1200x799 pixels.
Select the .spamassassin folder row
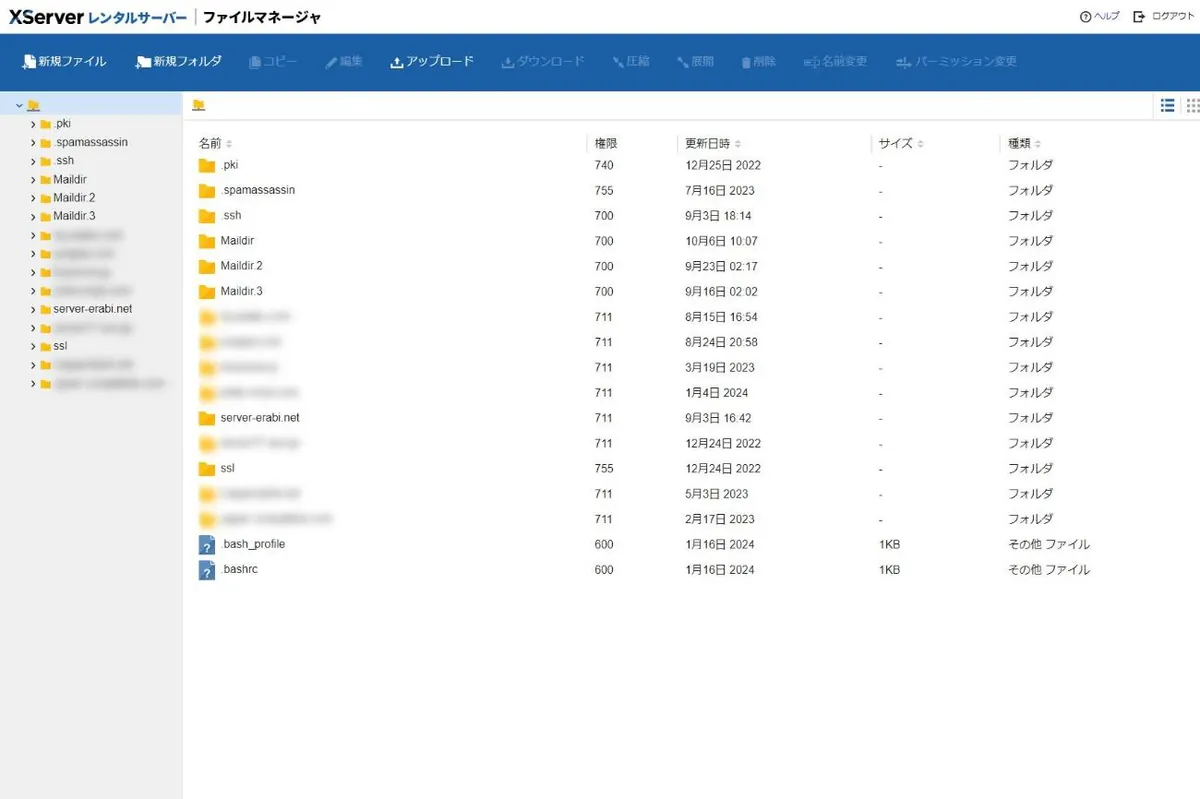tap(690, 191)
